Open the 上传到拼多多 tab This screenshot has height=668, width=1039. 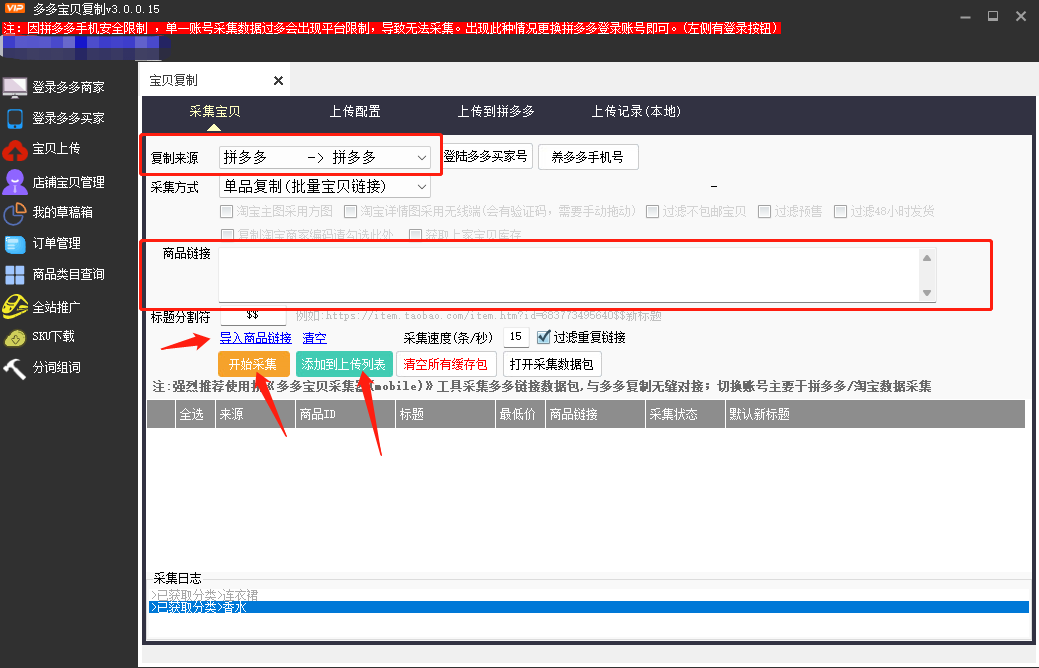click(496, 111)
